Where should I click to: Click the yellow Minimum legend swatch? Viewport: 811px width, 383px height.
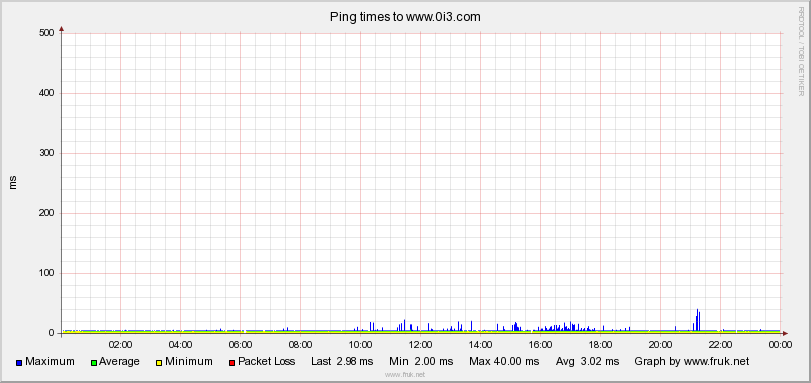[x=159, y=363]
